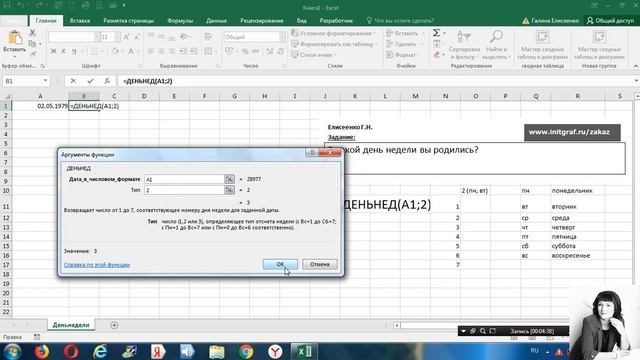The image size is (640, 360).
Task: Click the Copy icon in clipboard group
Action: [33, 44]
